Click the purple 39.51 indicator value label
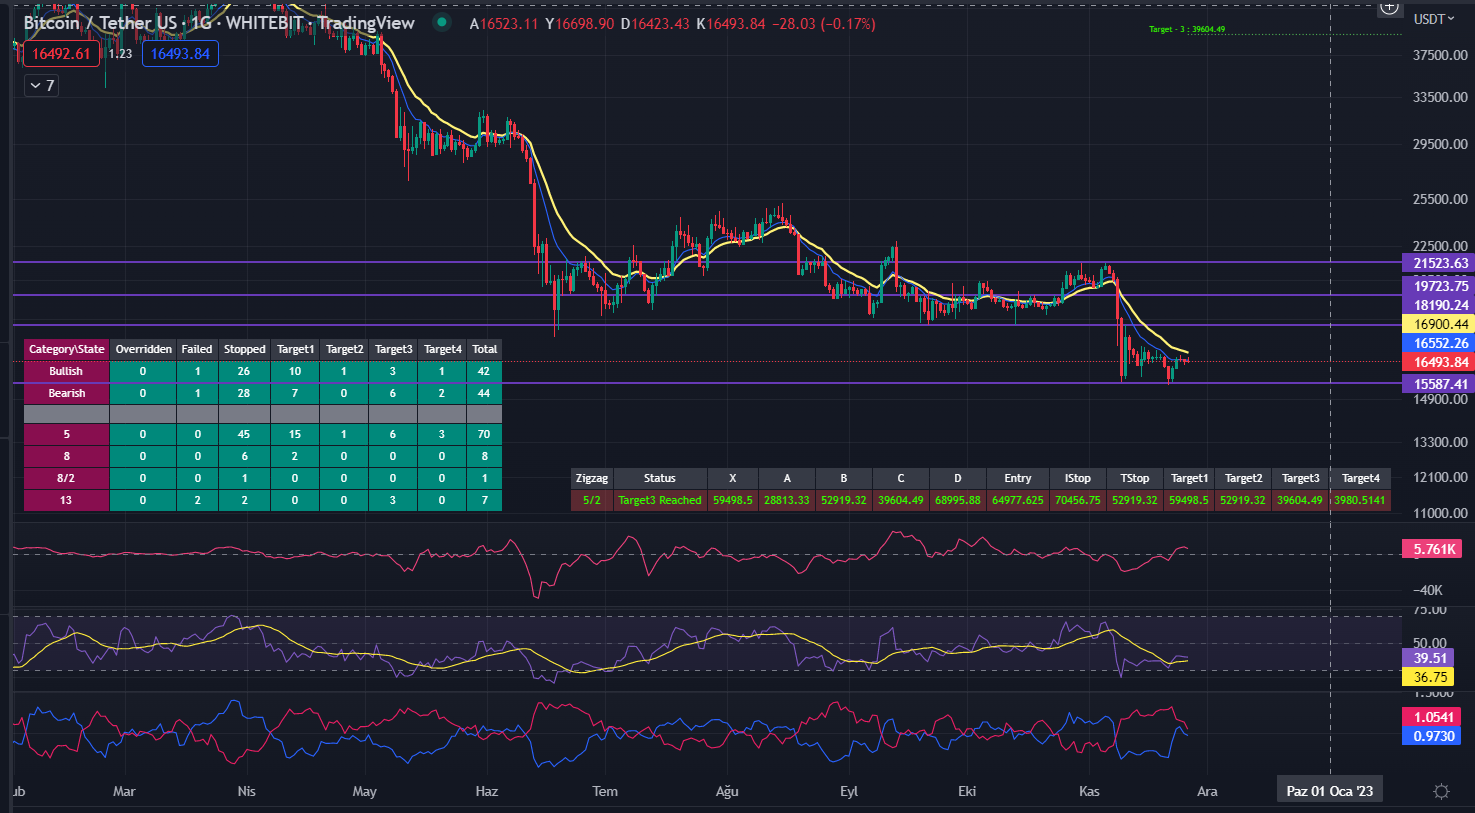Image resolution: width=1475 pixels, height=813 pixels. point(1429,658)
